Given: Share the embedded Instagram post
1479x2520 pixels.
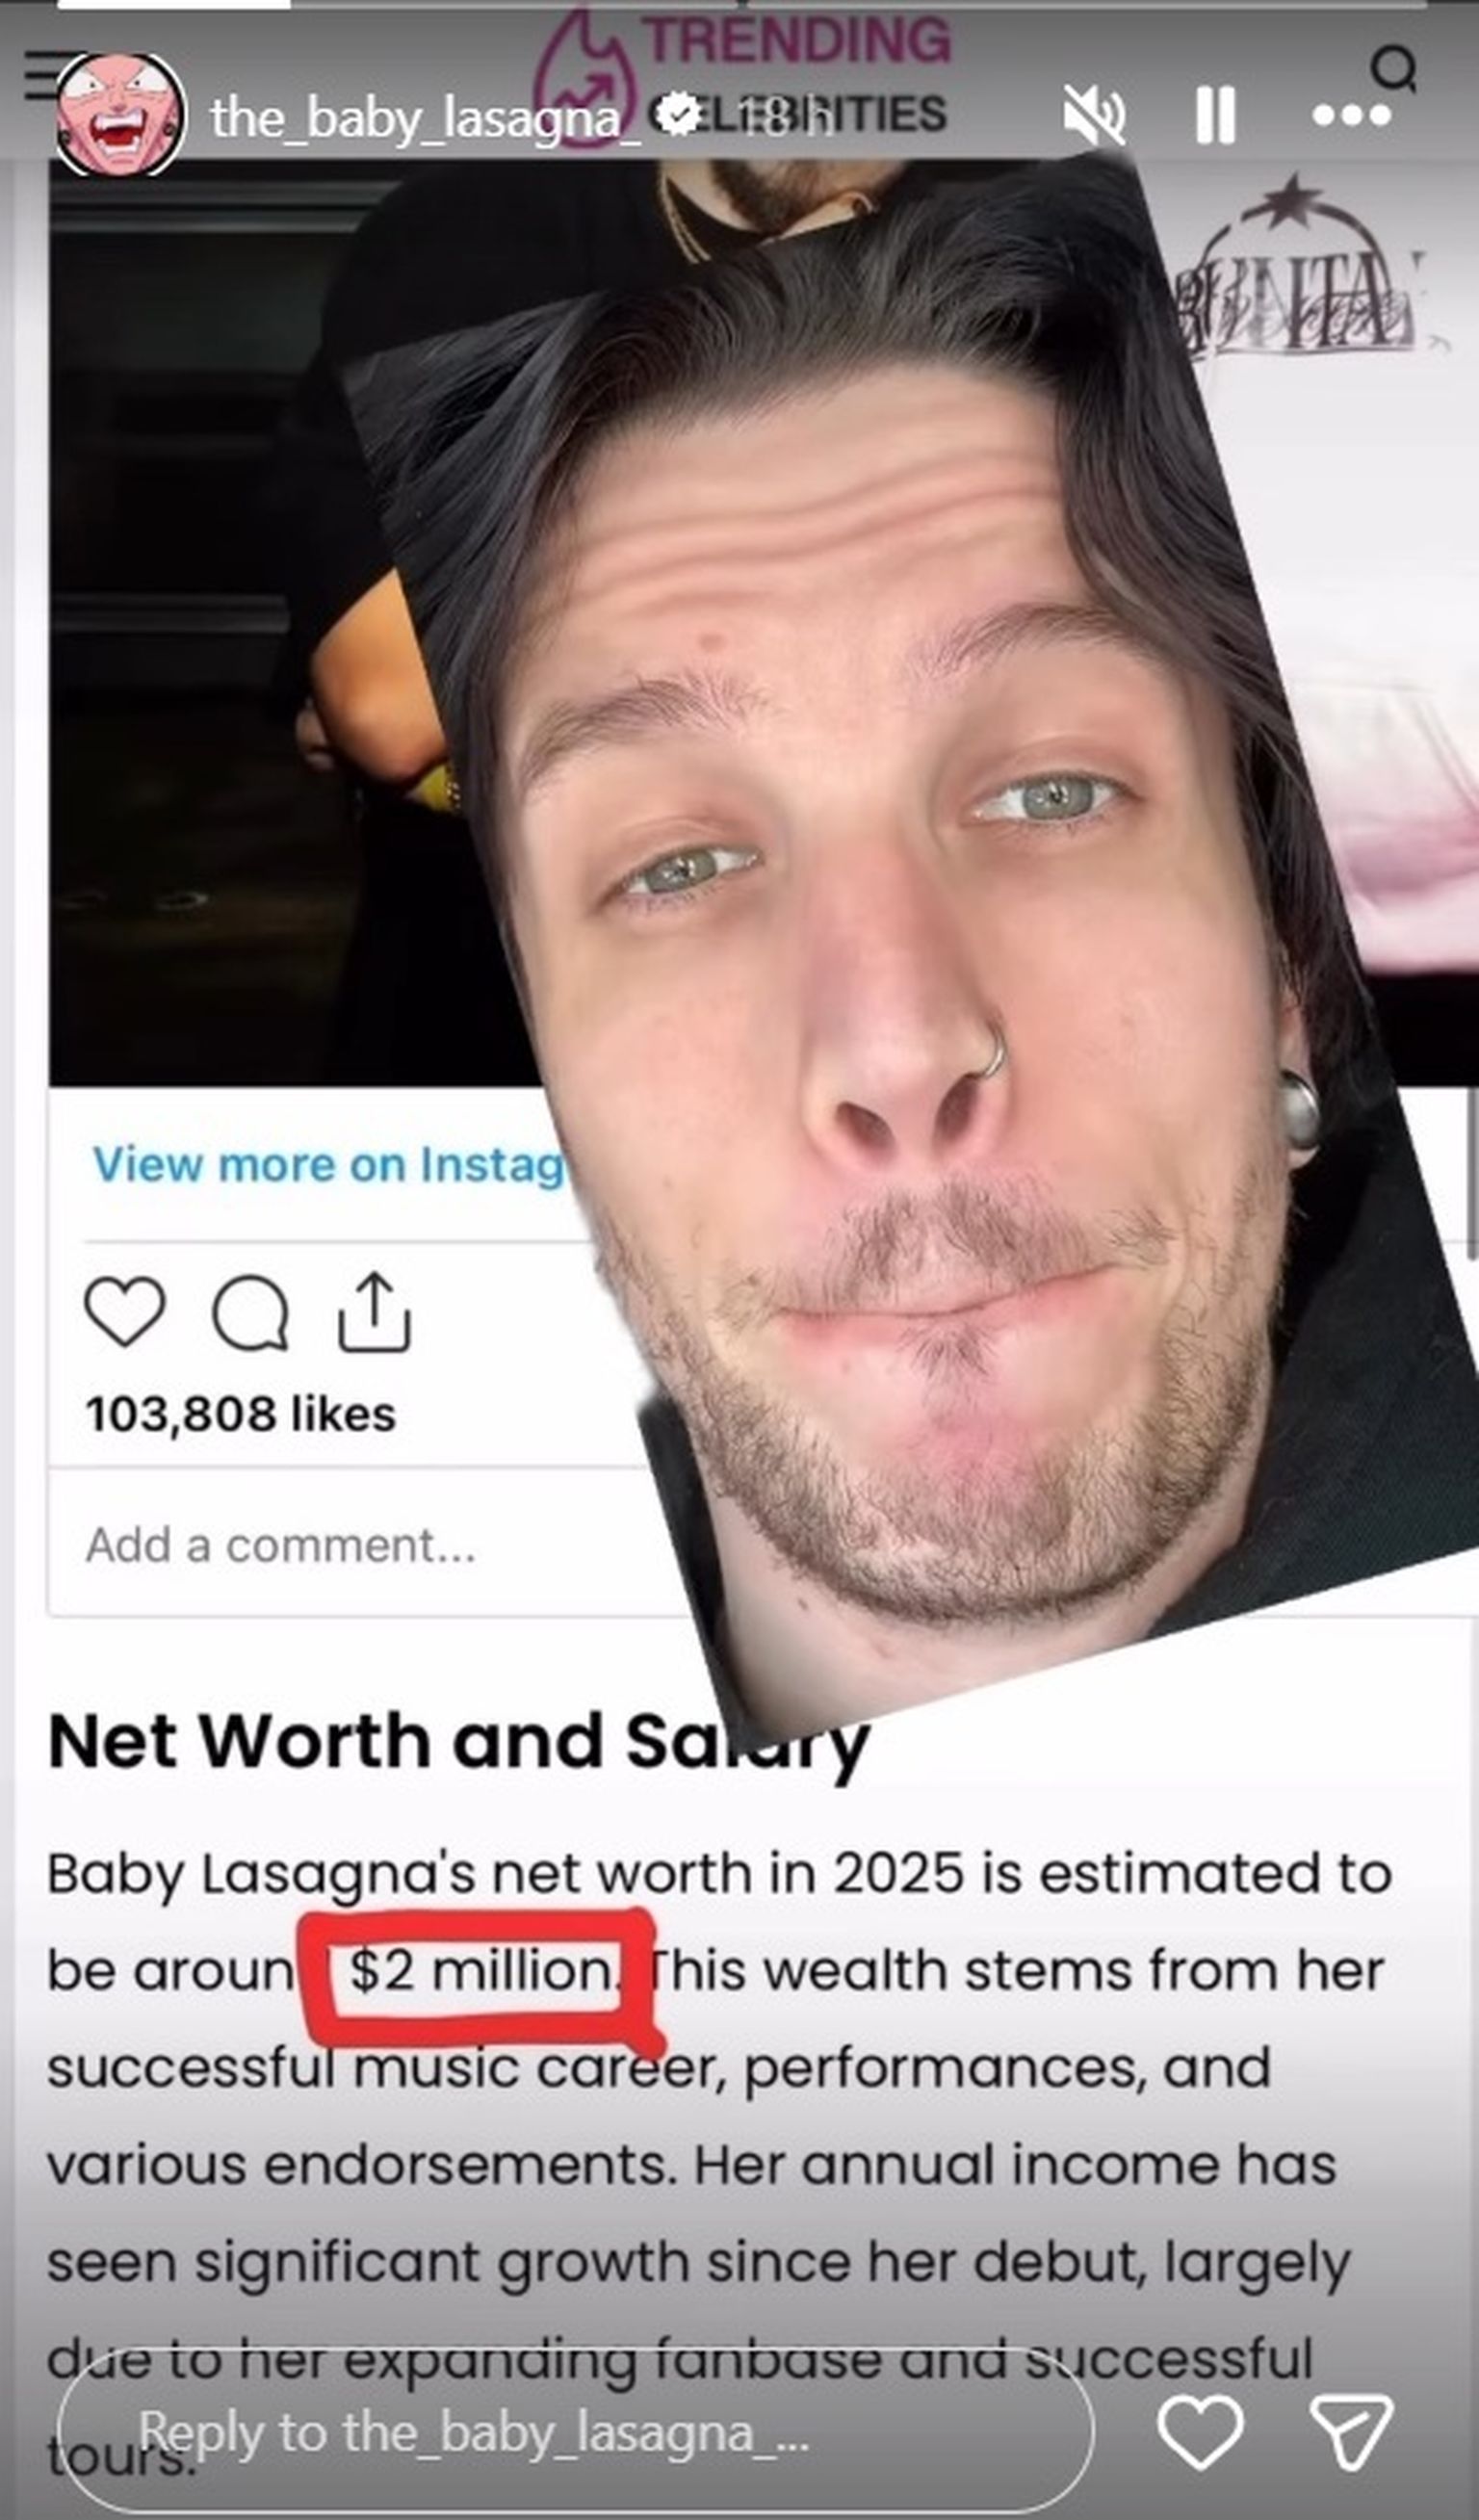Looking at the screenshot, I should pyautogui.click(x=374, y=1312).
